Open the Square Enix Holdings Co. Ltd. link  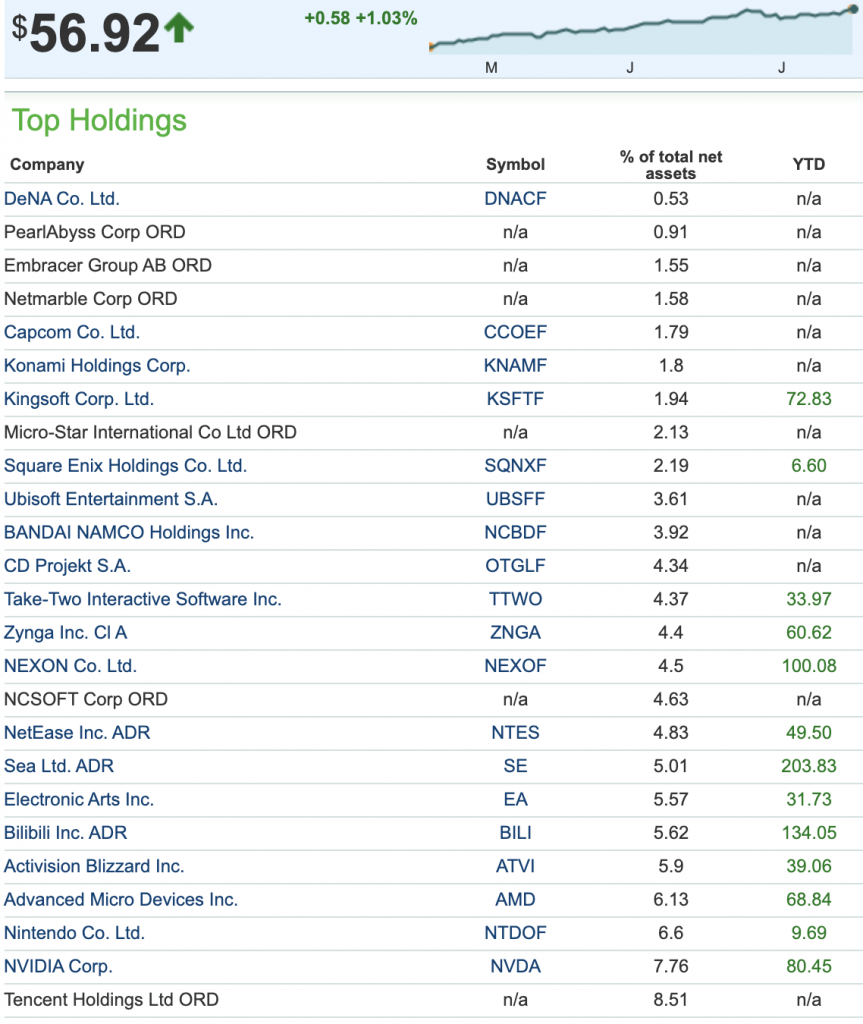click(x=125, y=466)
